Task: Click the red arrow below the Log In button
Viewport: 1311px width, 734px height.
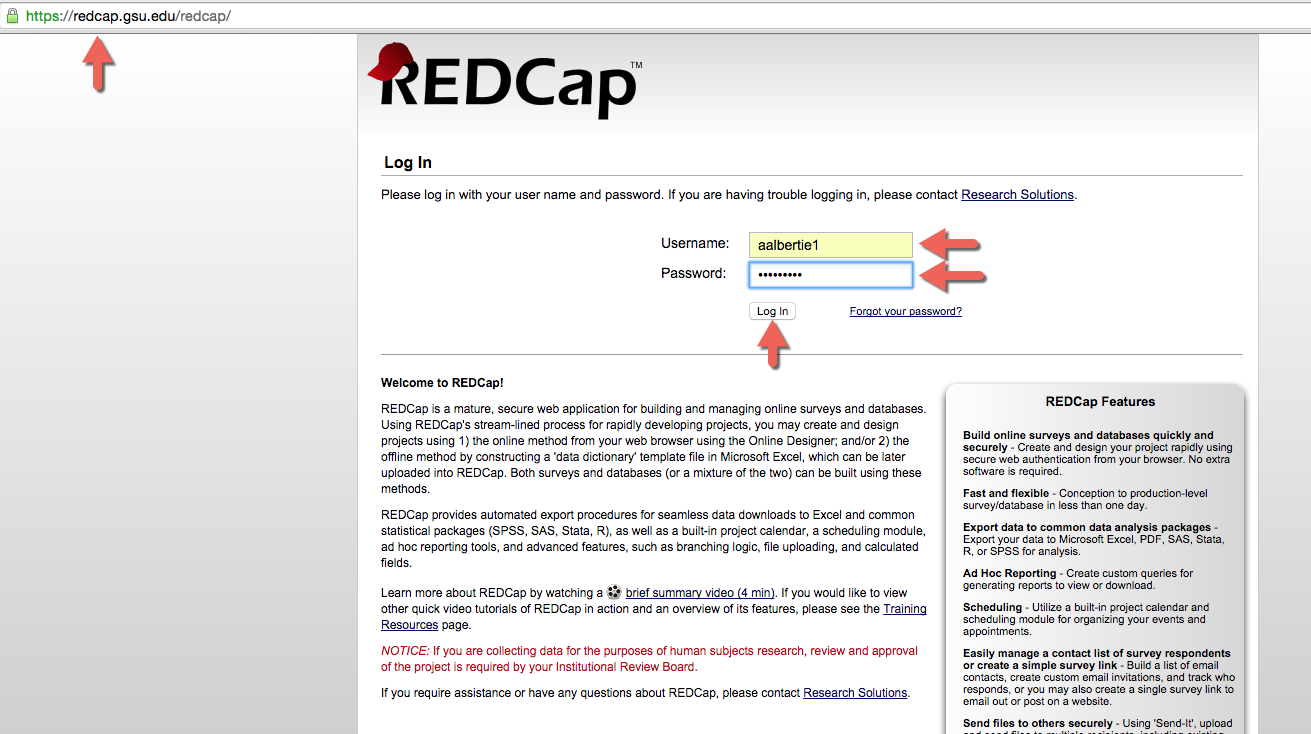Action: click(x=772, y=342)
